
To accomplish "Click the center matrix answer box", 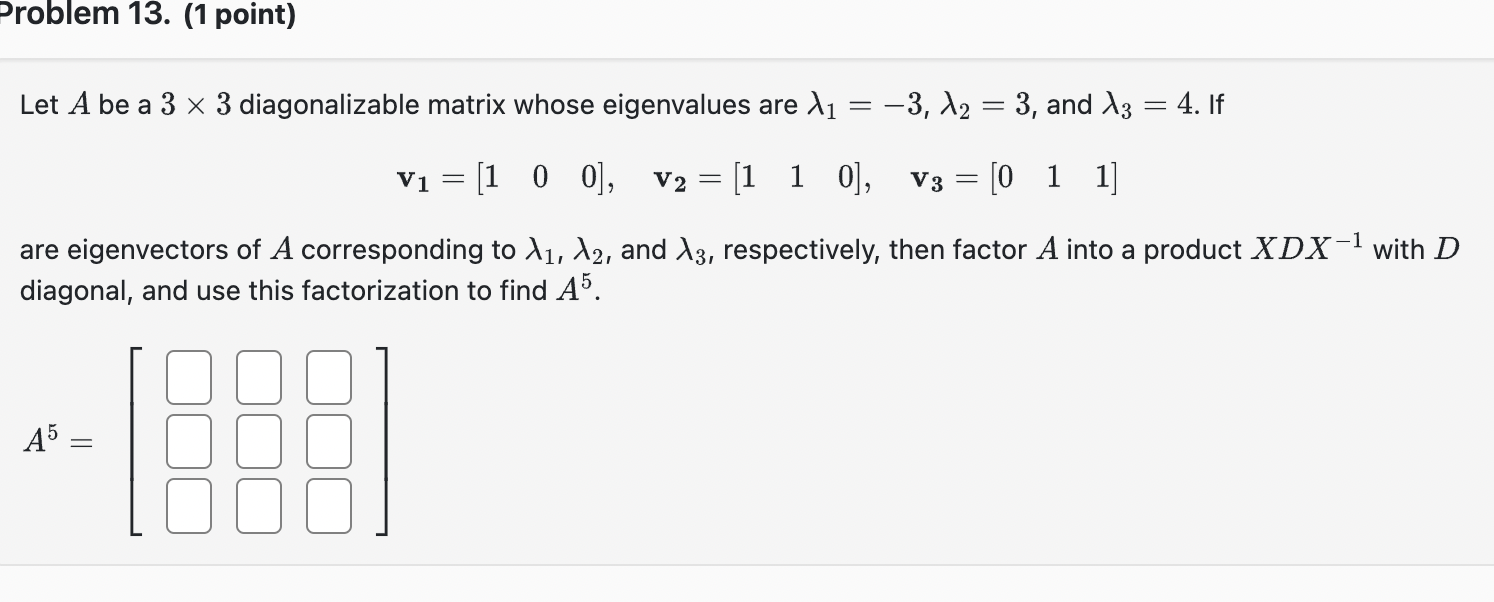I will (258, 440).
